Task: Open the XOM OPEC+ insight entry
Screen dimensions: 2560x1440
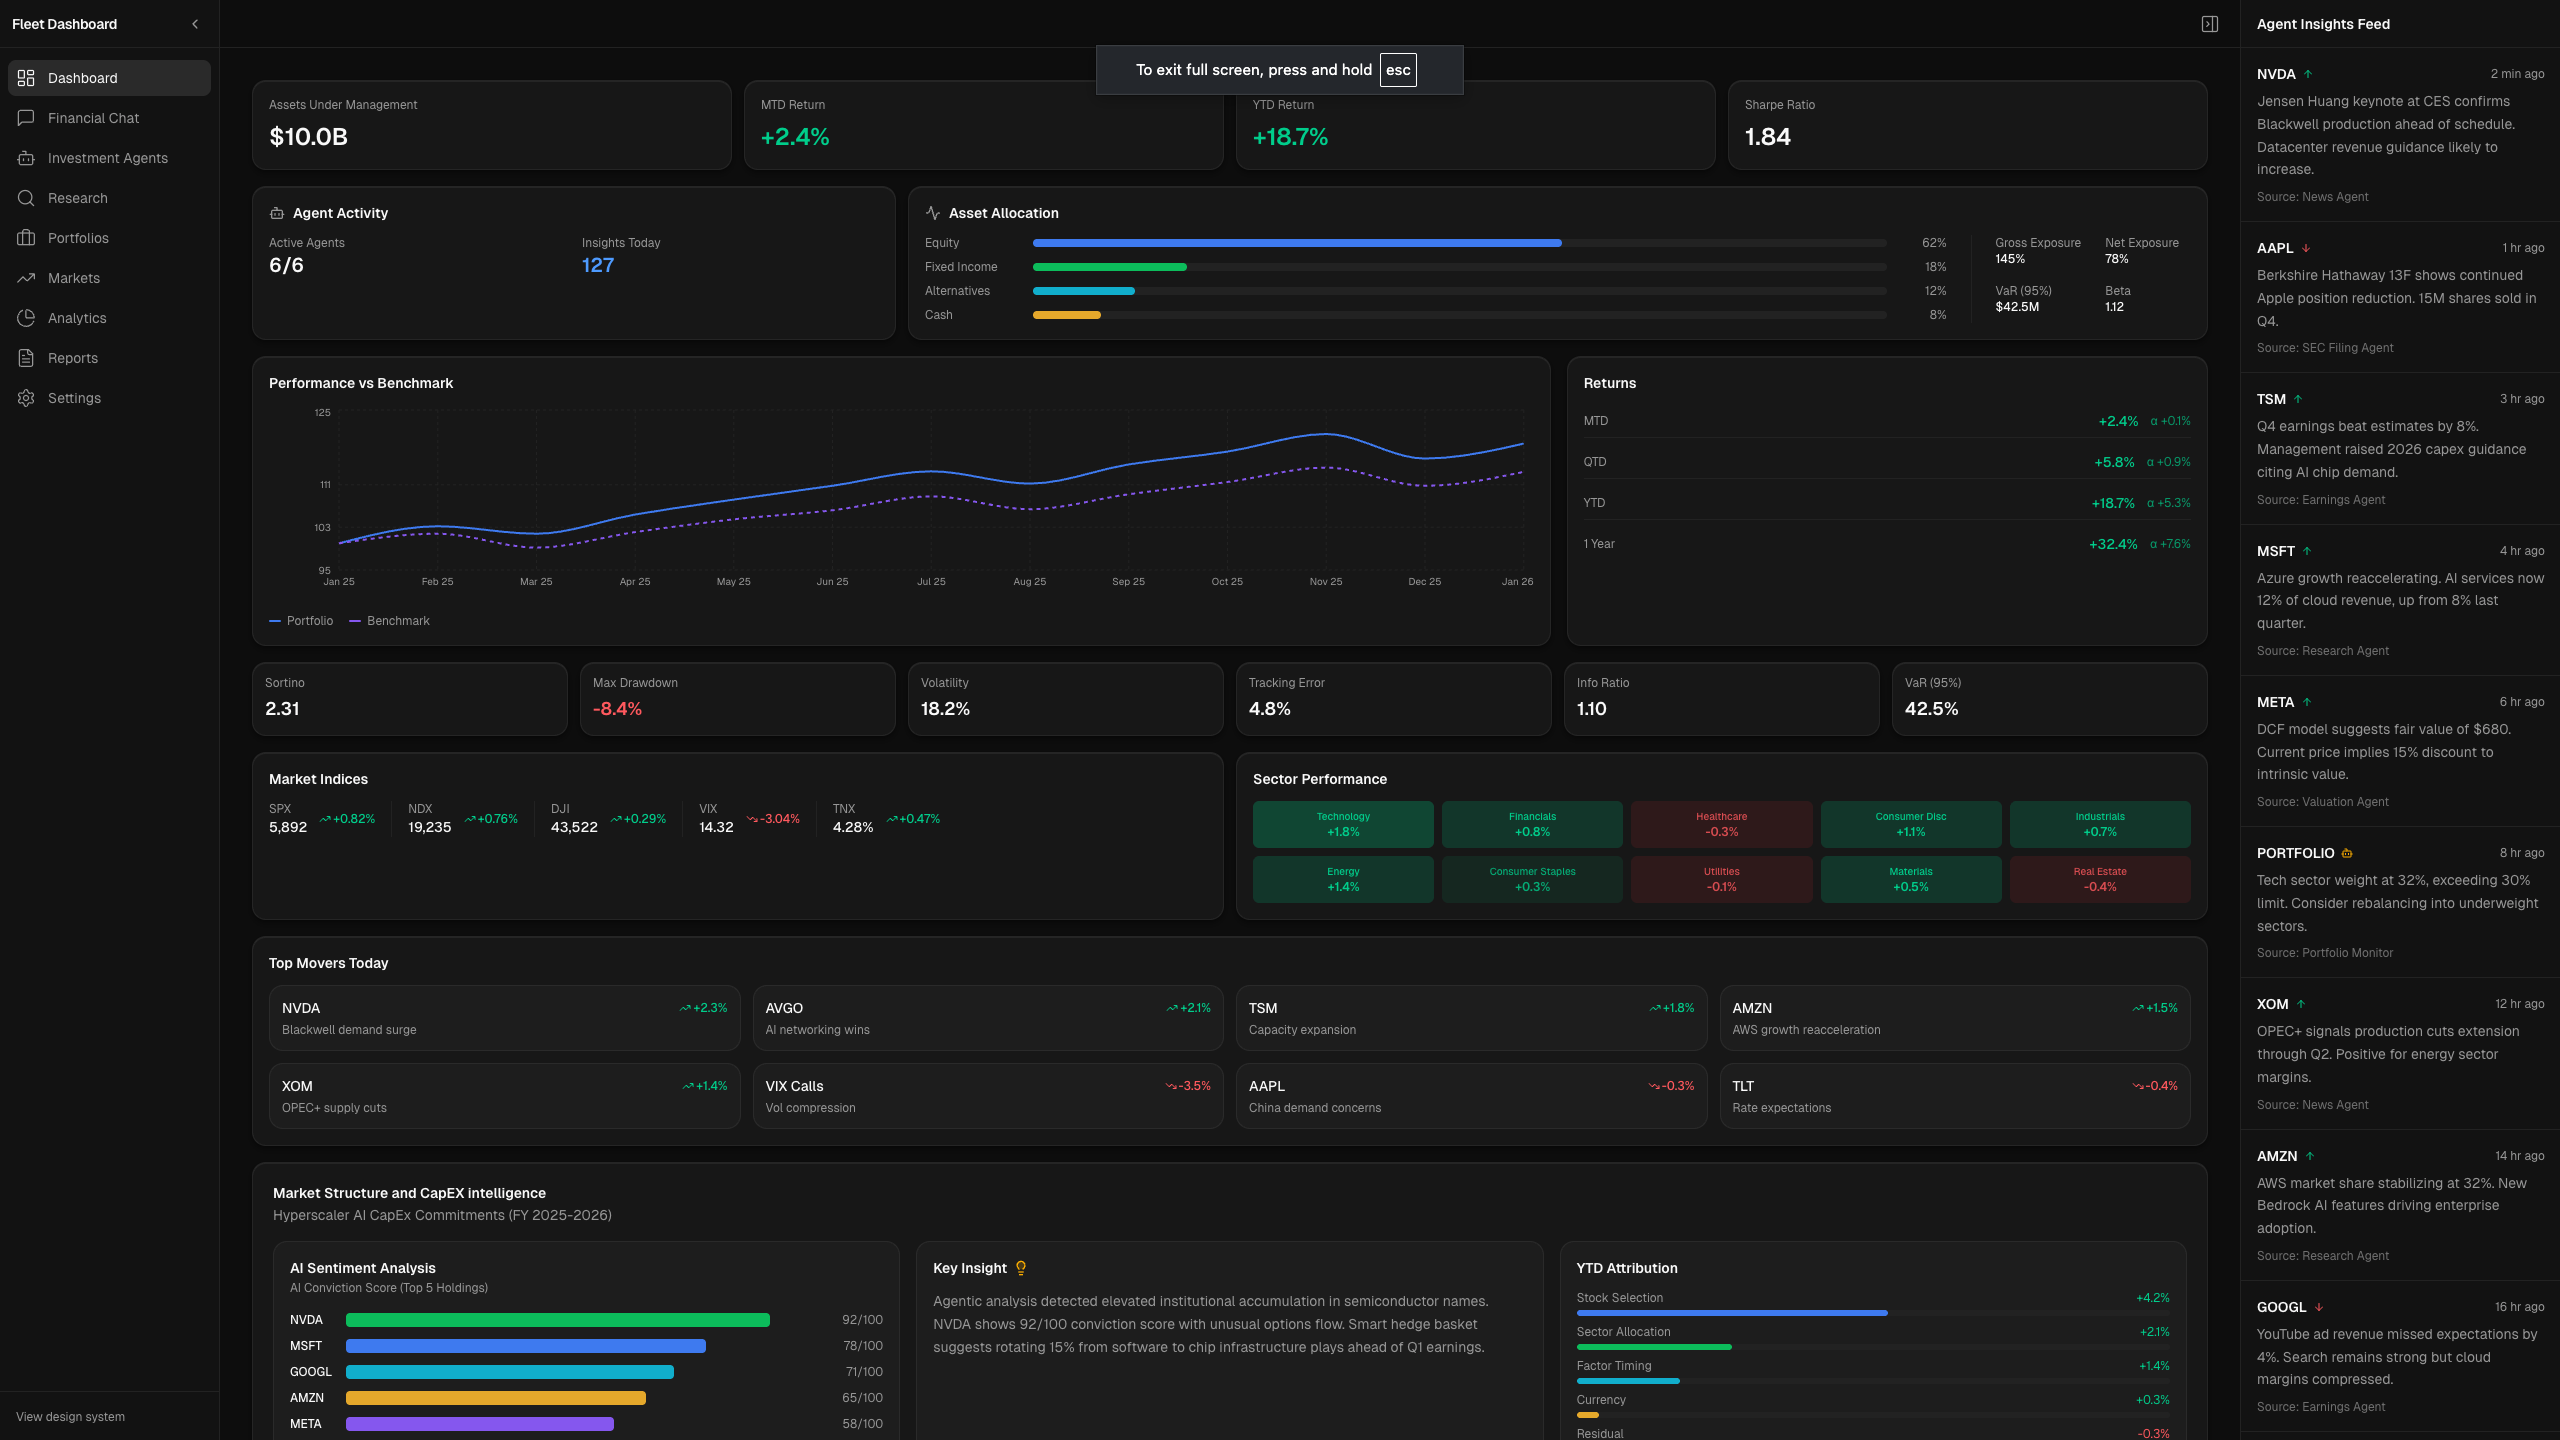Action: pyautogui.click(x=2400, y=1054)
